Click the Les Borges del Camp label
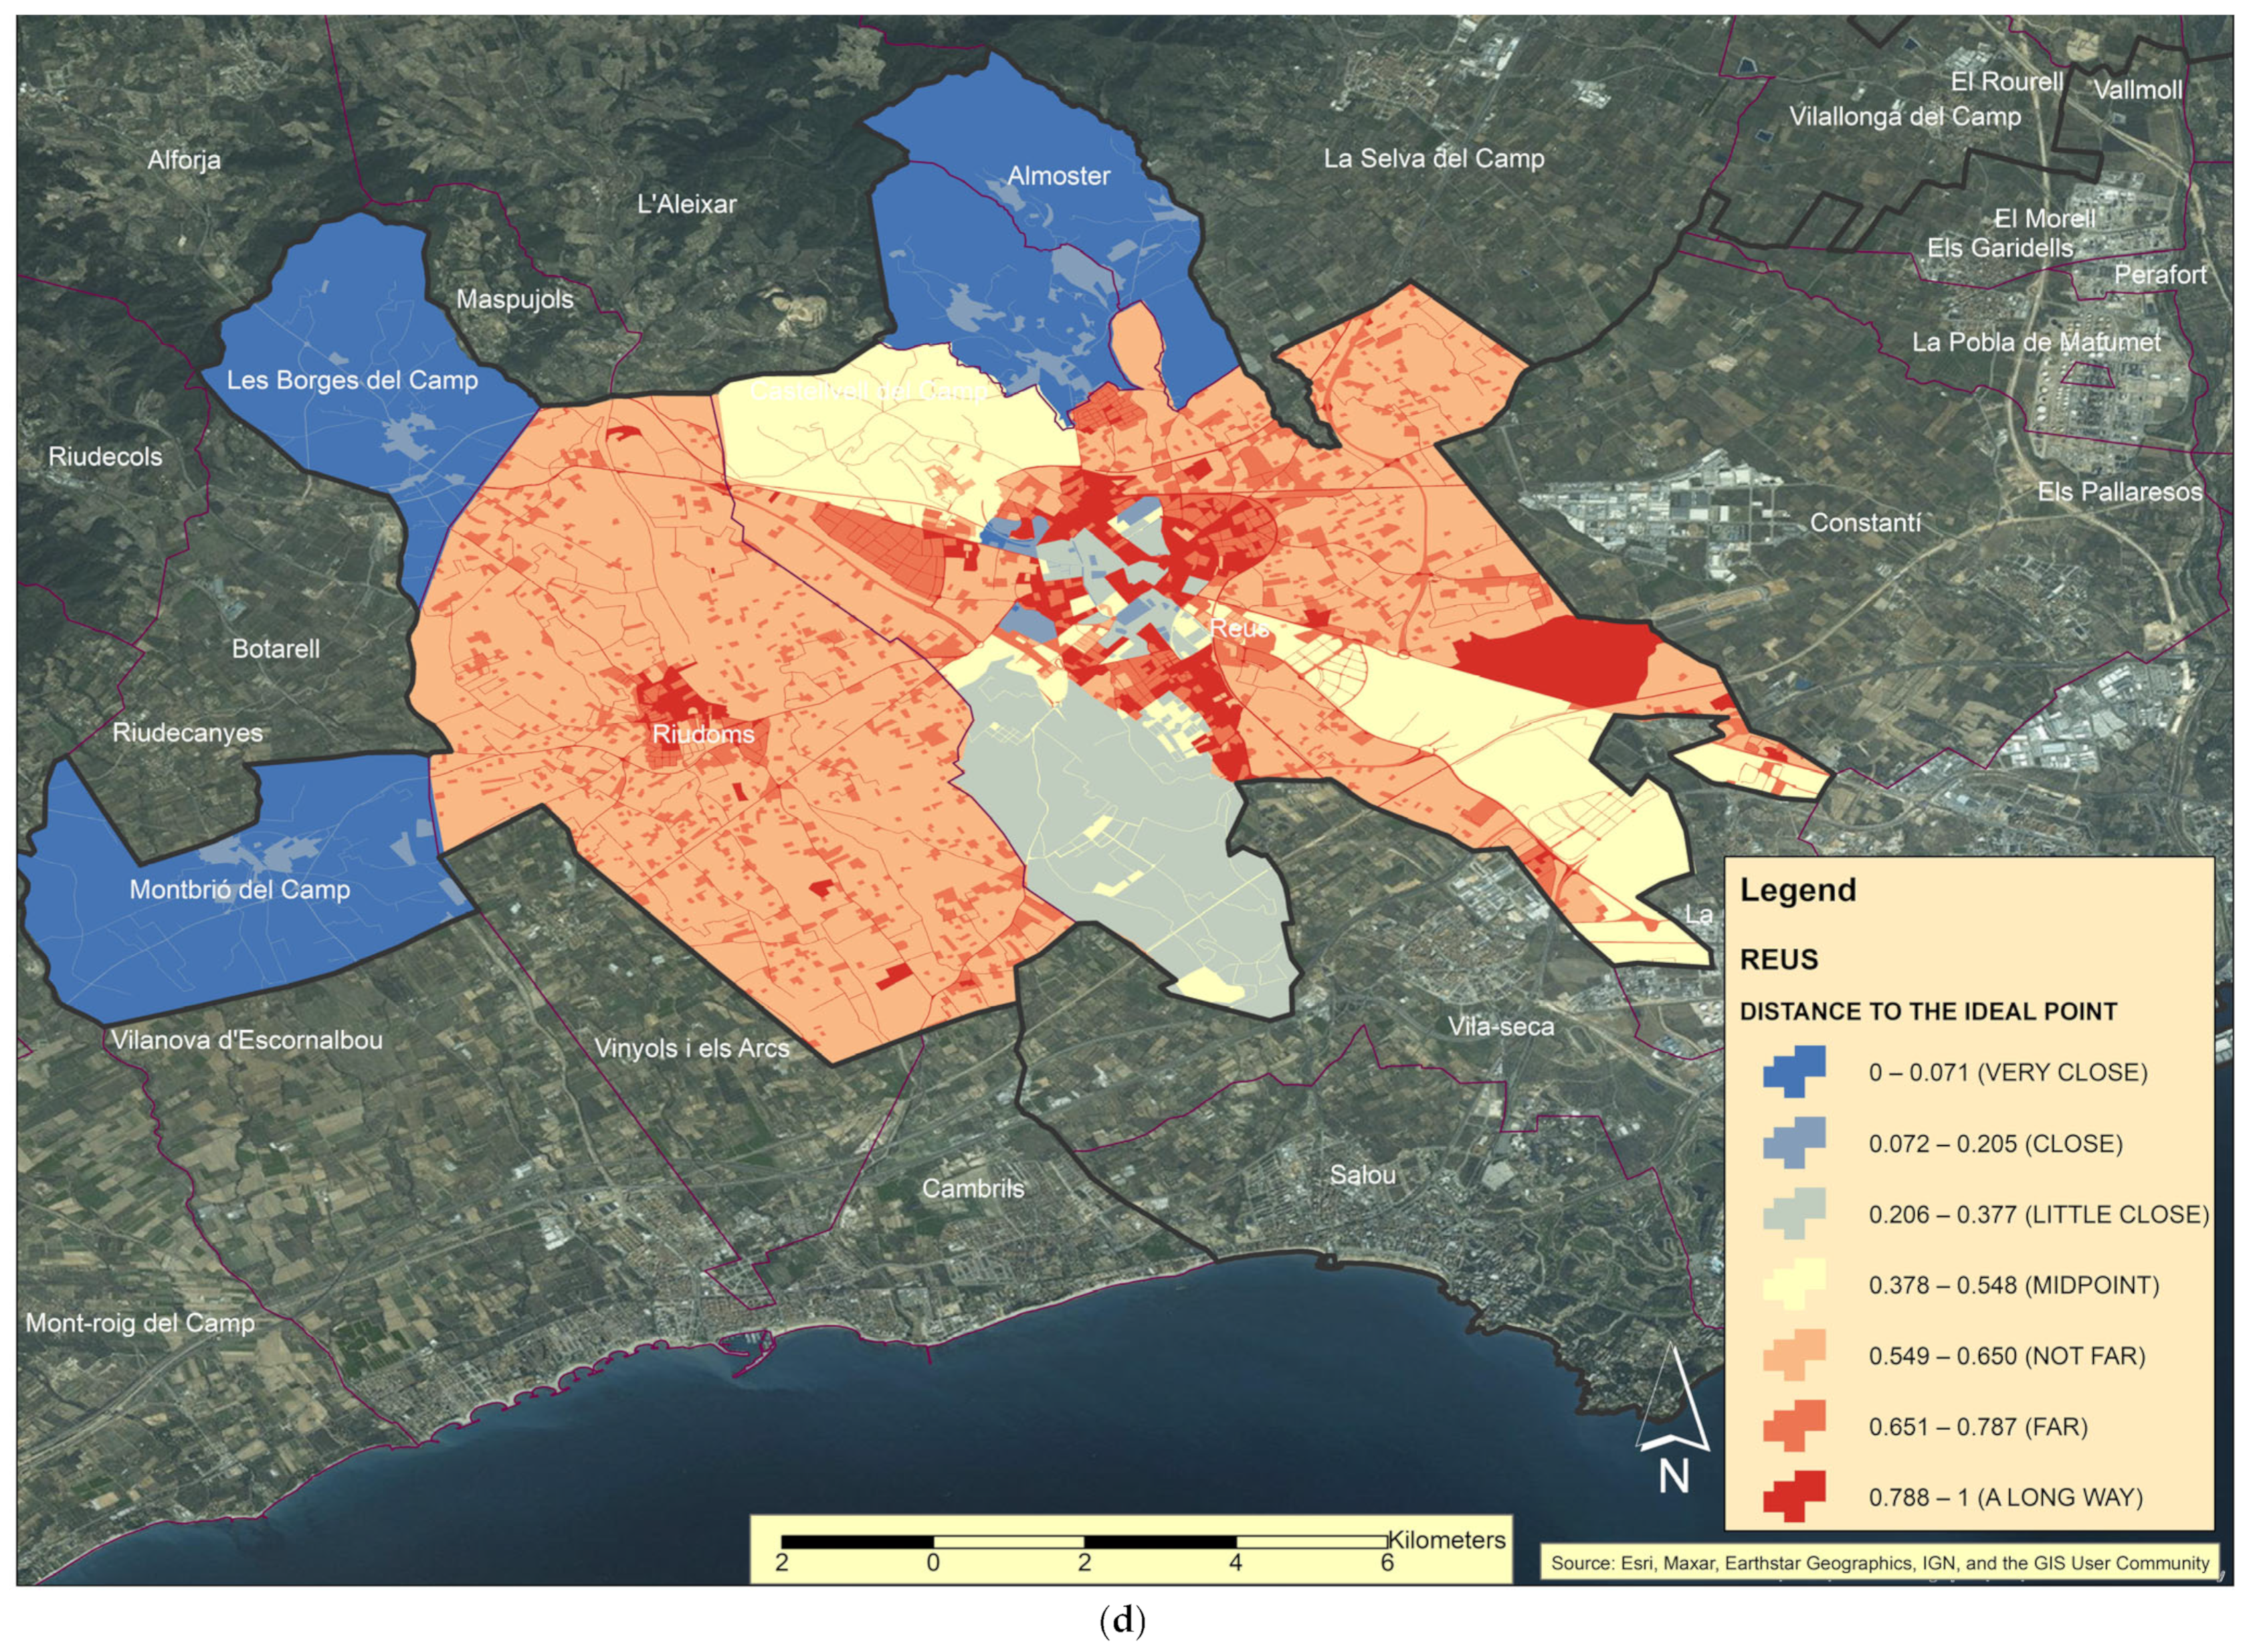Viewport: 2259px width, 1652px height. coord(352,380)
